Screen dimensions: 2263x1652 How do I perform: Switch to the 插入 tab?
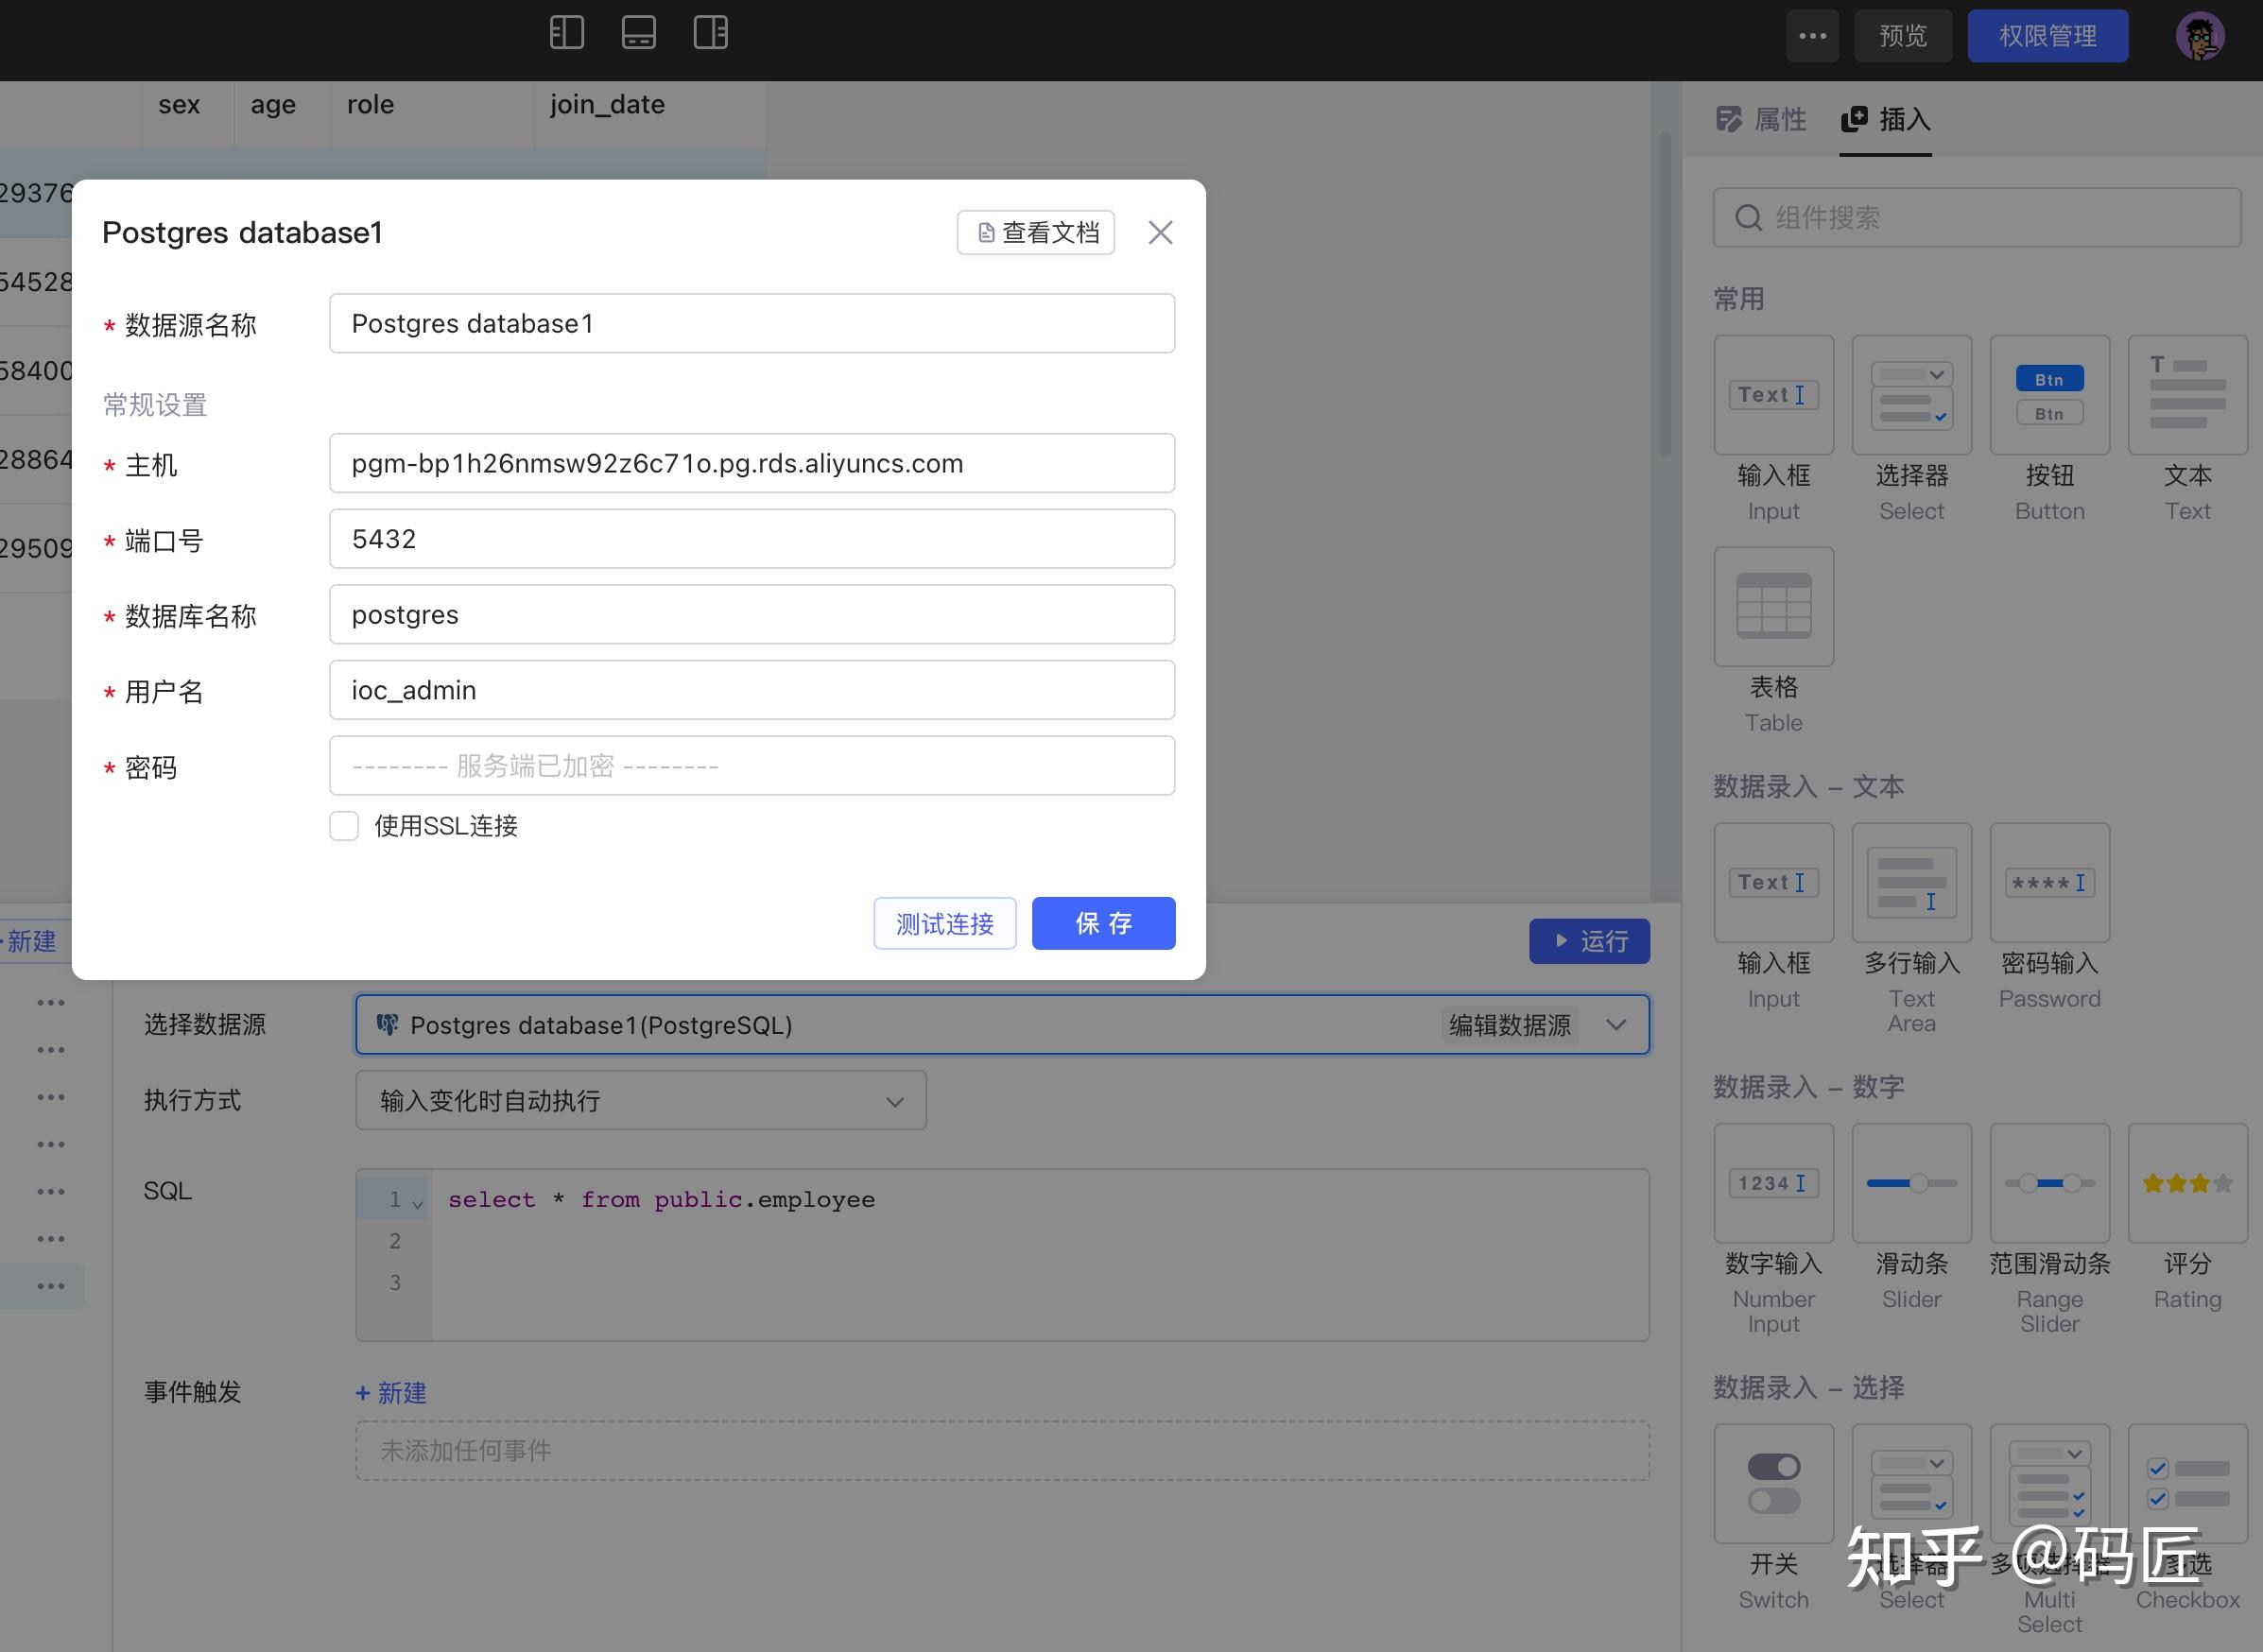click(x=1886, y=120)
